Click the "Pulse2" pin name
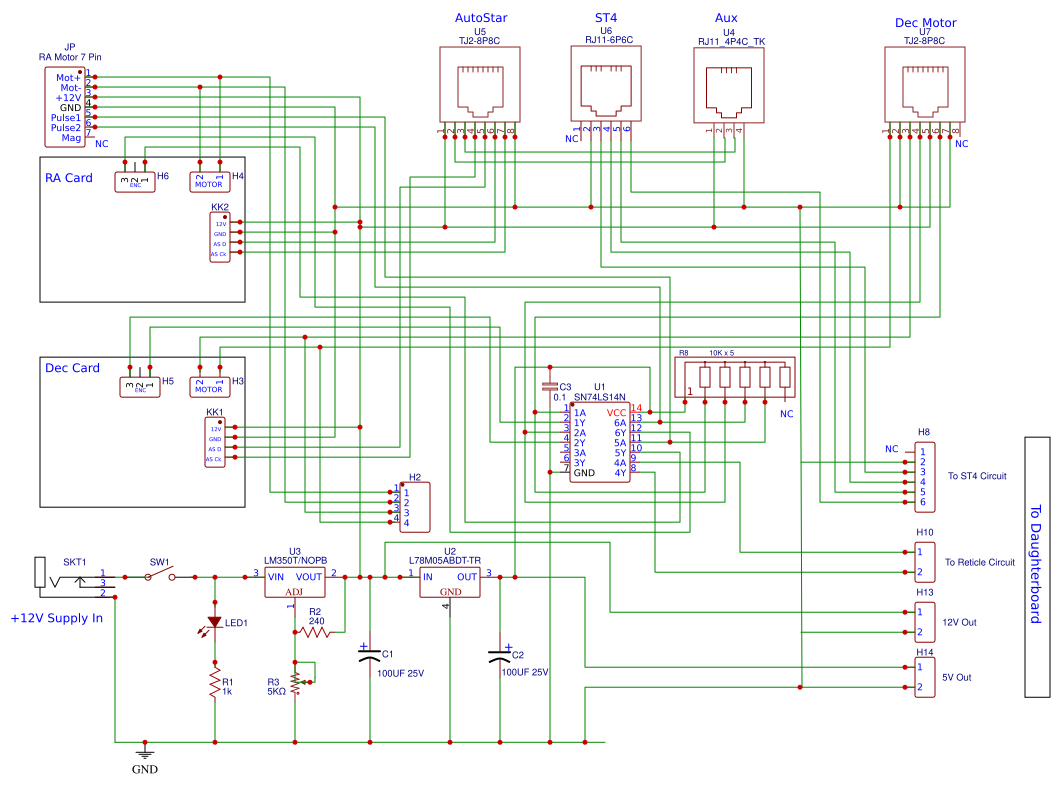Viewport: 1060px width, 786px height. [66, 128]
